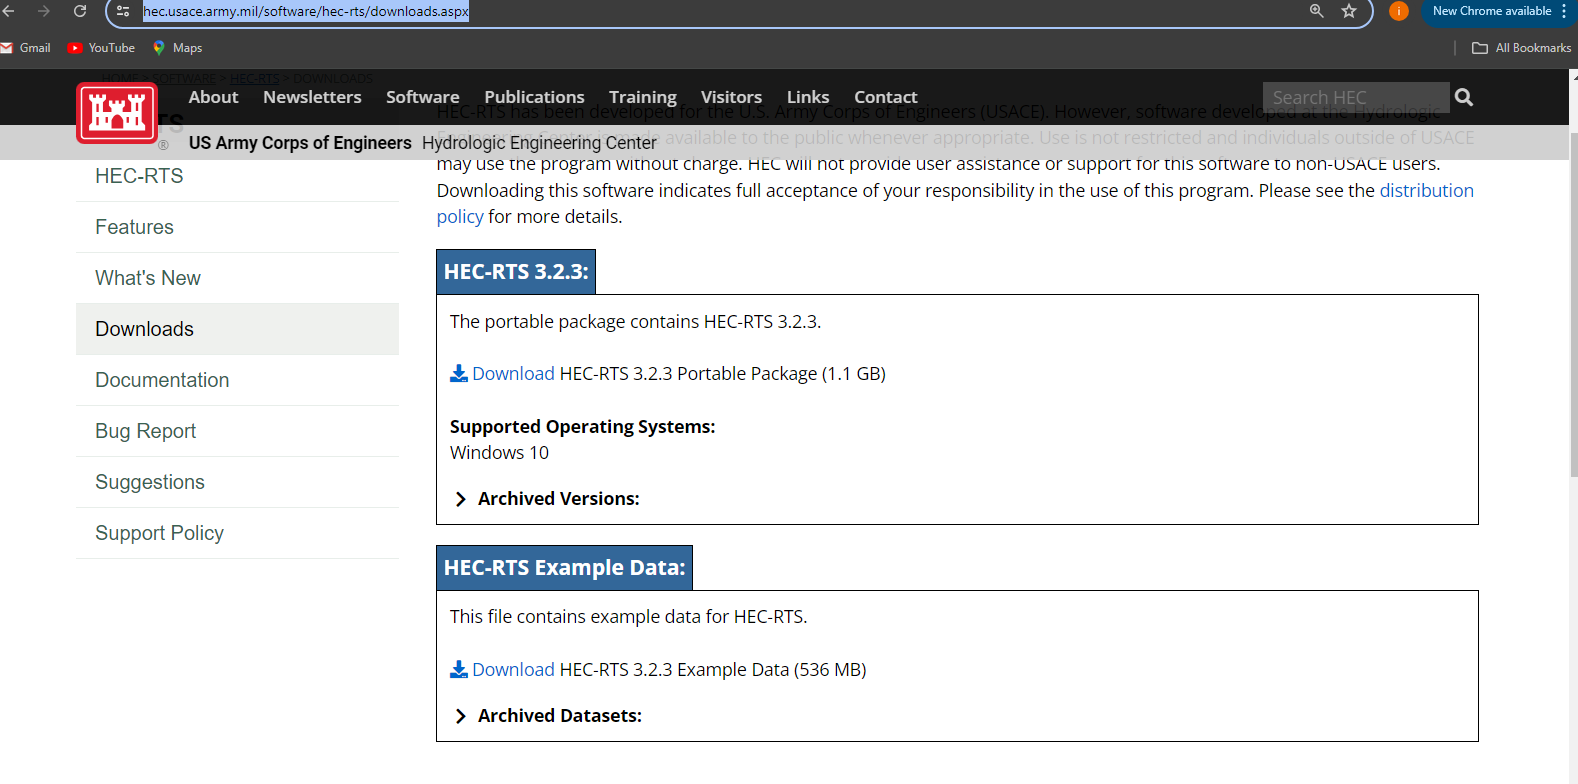
Task: Open Gmail bookmark
Action: pyautogui.click(x=26, y=48)
